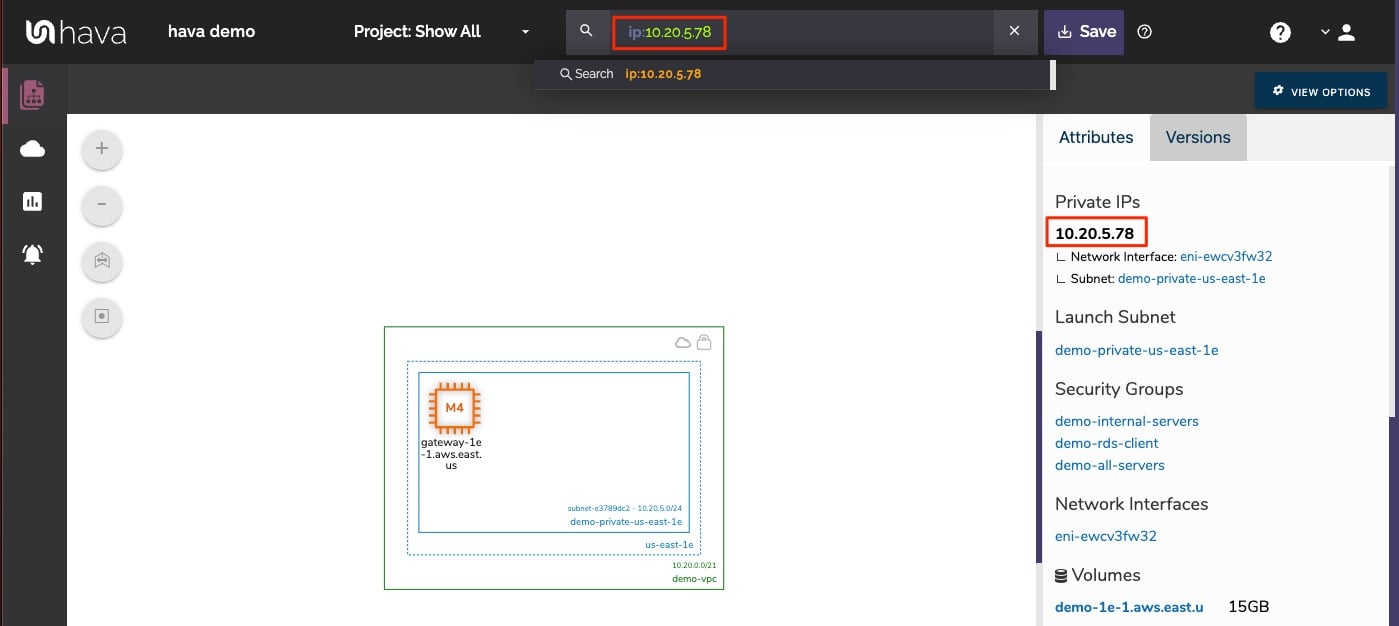Open the Reports statistics sidebar icon

pos(32,201)
